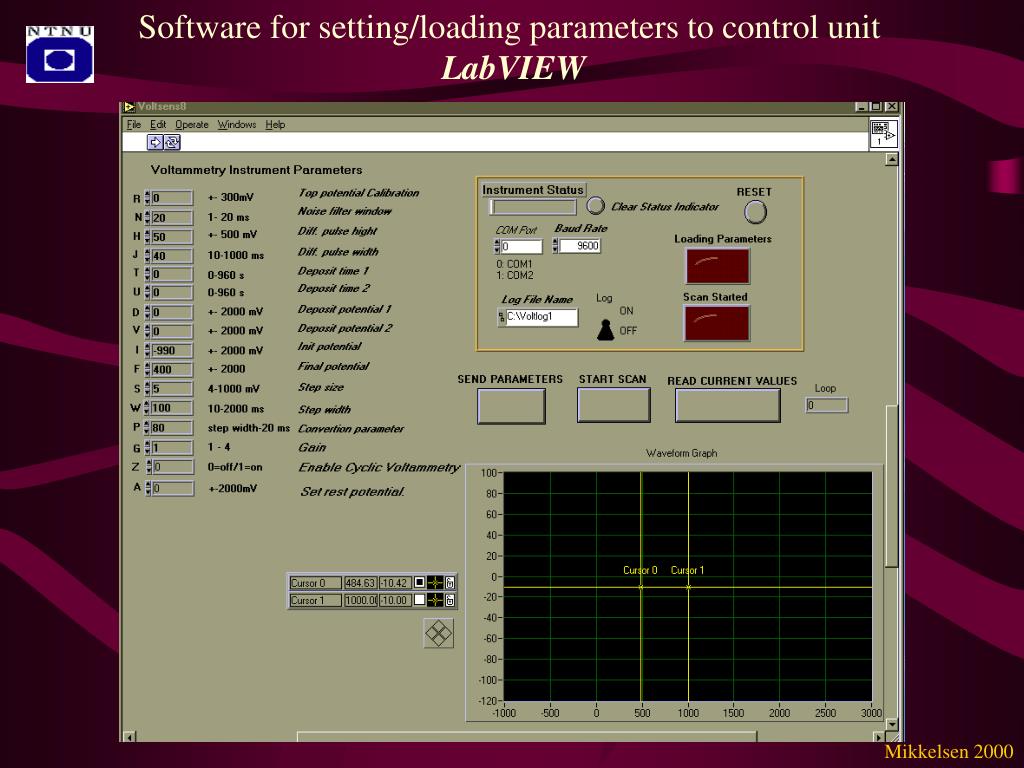Click the VI connector icon at top right

tap(884, 134)
